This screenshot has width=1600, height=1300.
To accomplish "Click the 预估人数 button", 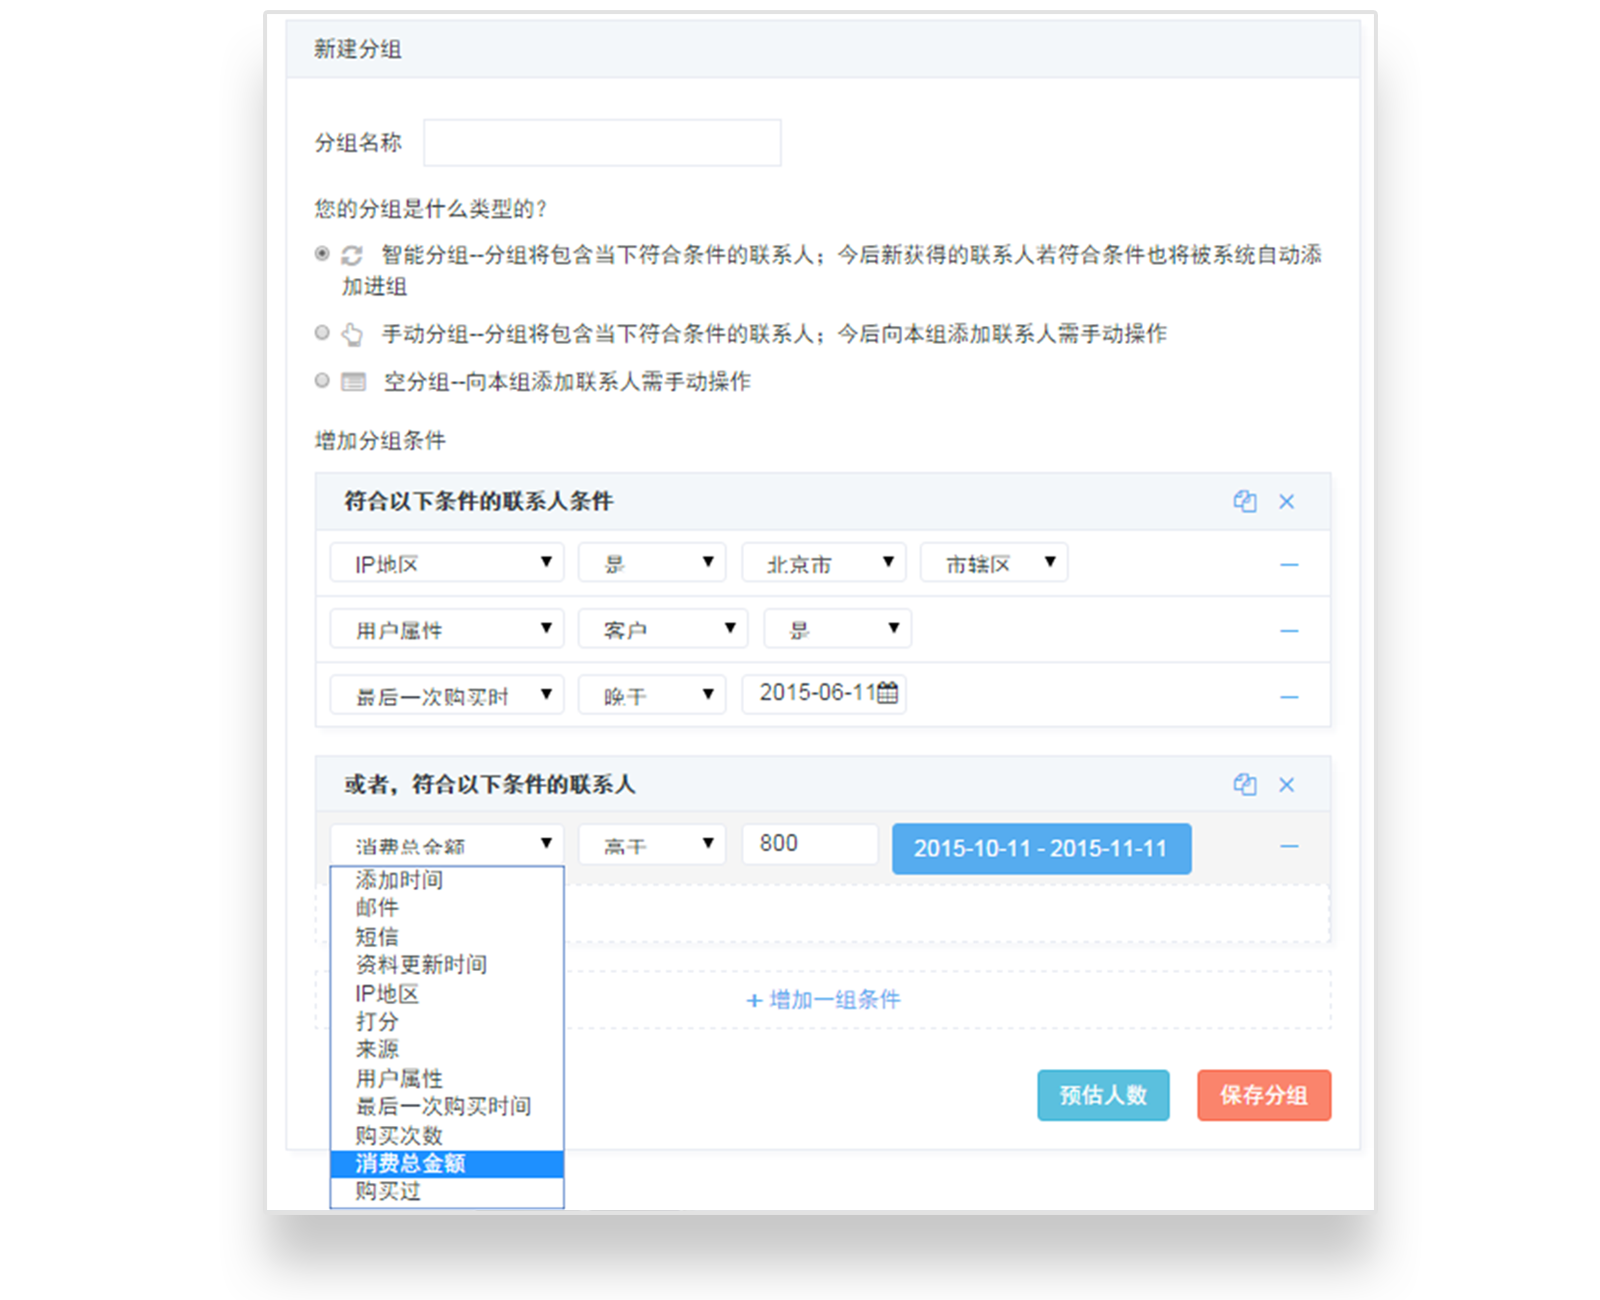I will point(1103,1095).
